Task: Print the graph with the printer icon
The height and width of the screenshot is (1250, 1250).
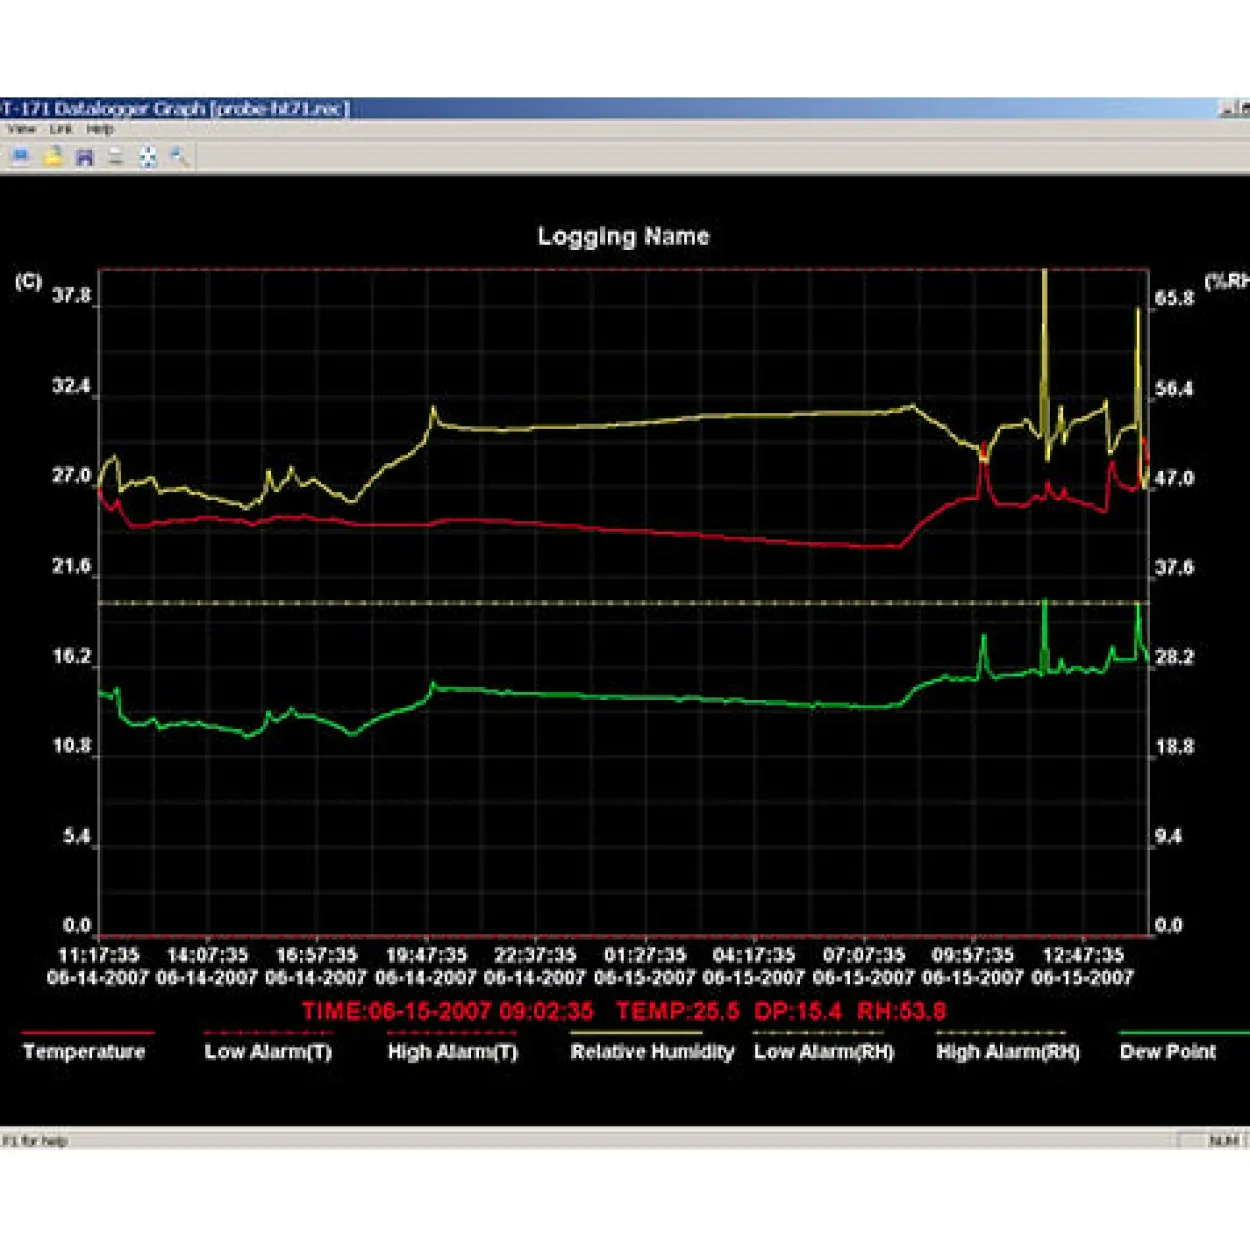Action: pyautogui.click(x=116, y=156)
